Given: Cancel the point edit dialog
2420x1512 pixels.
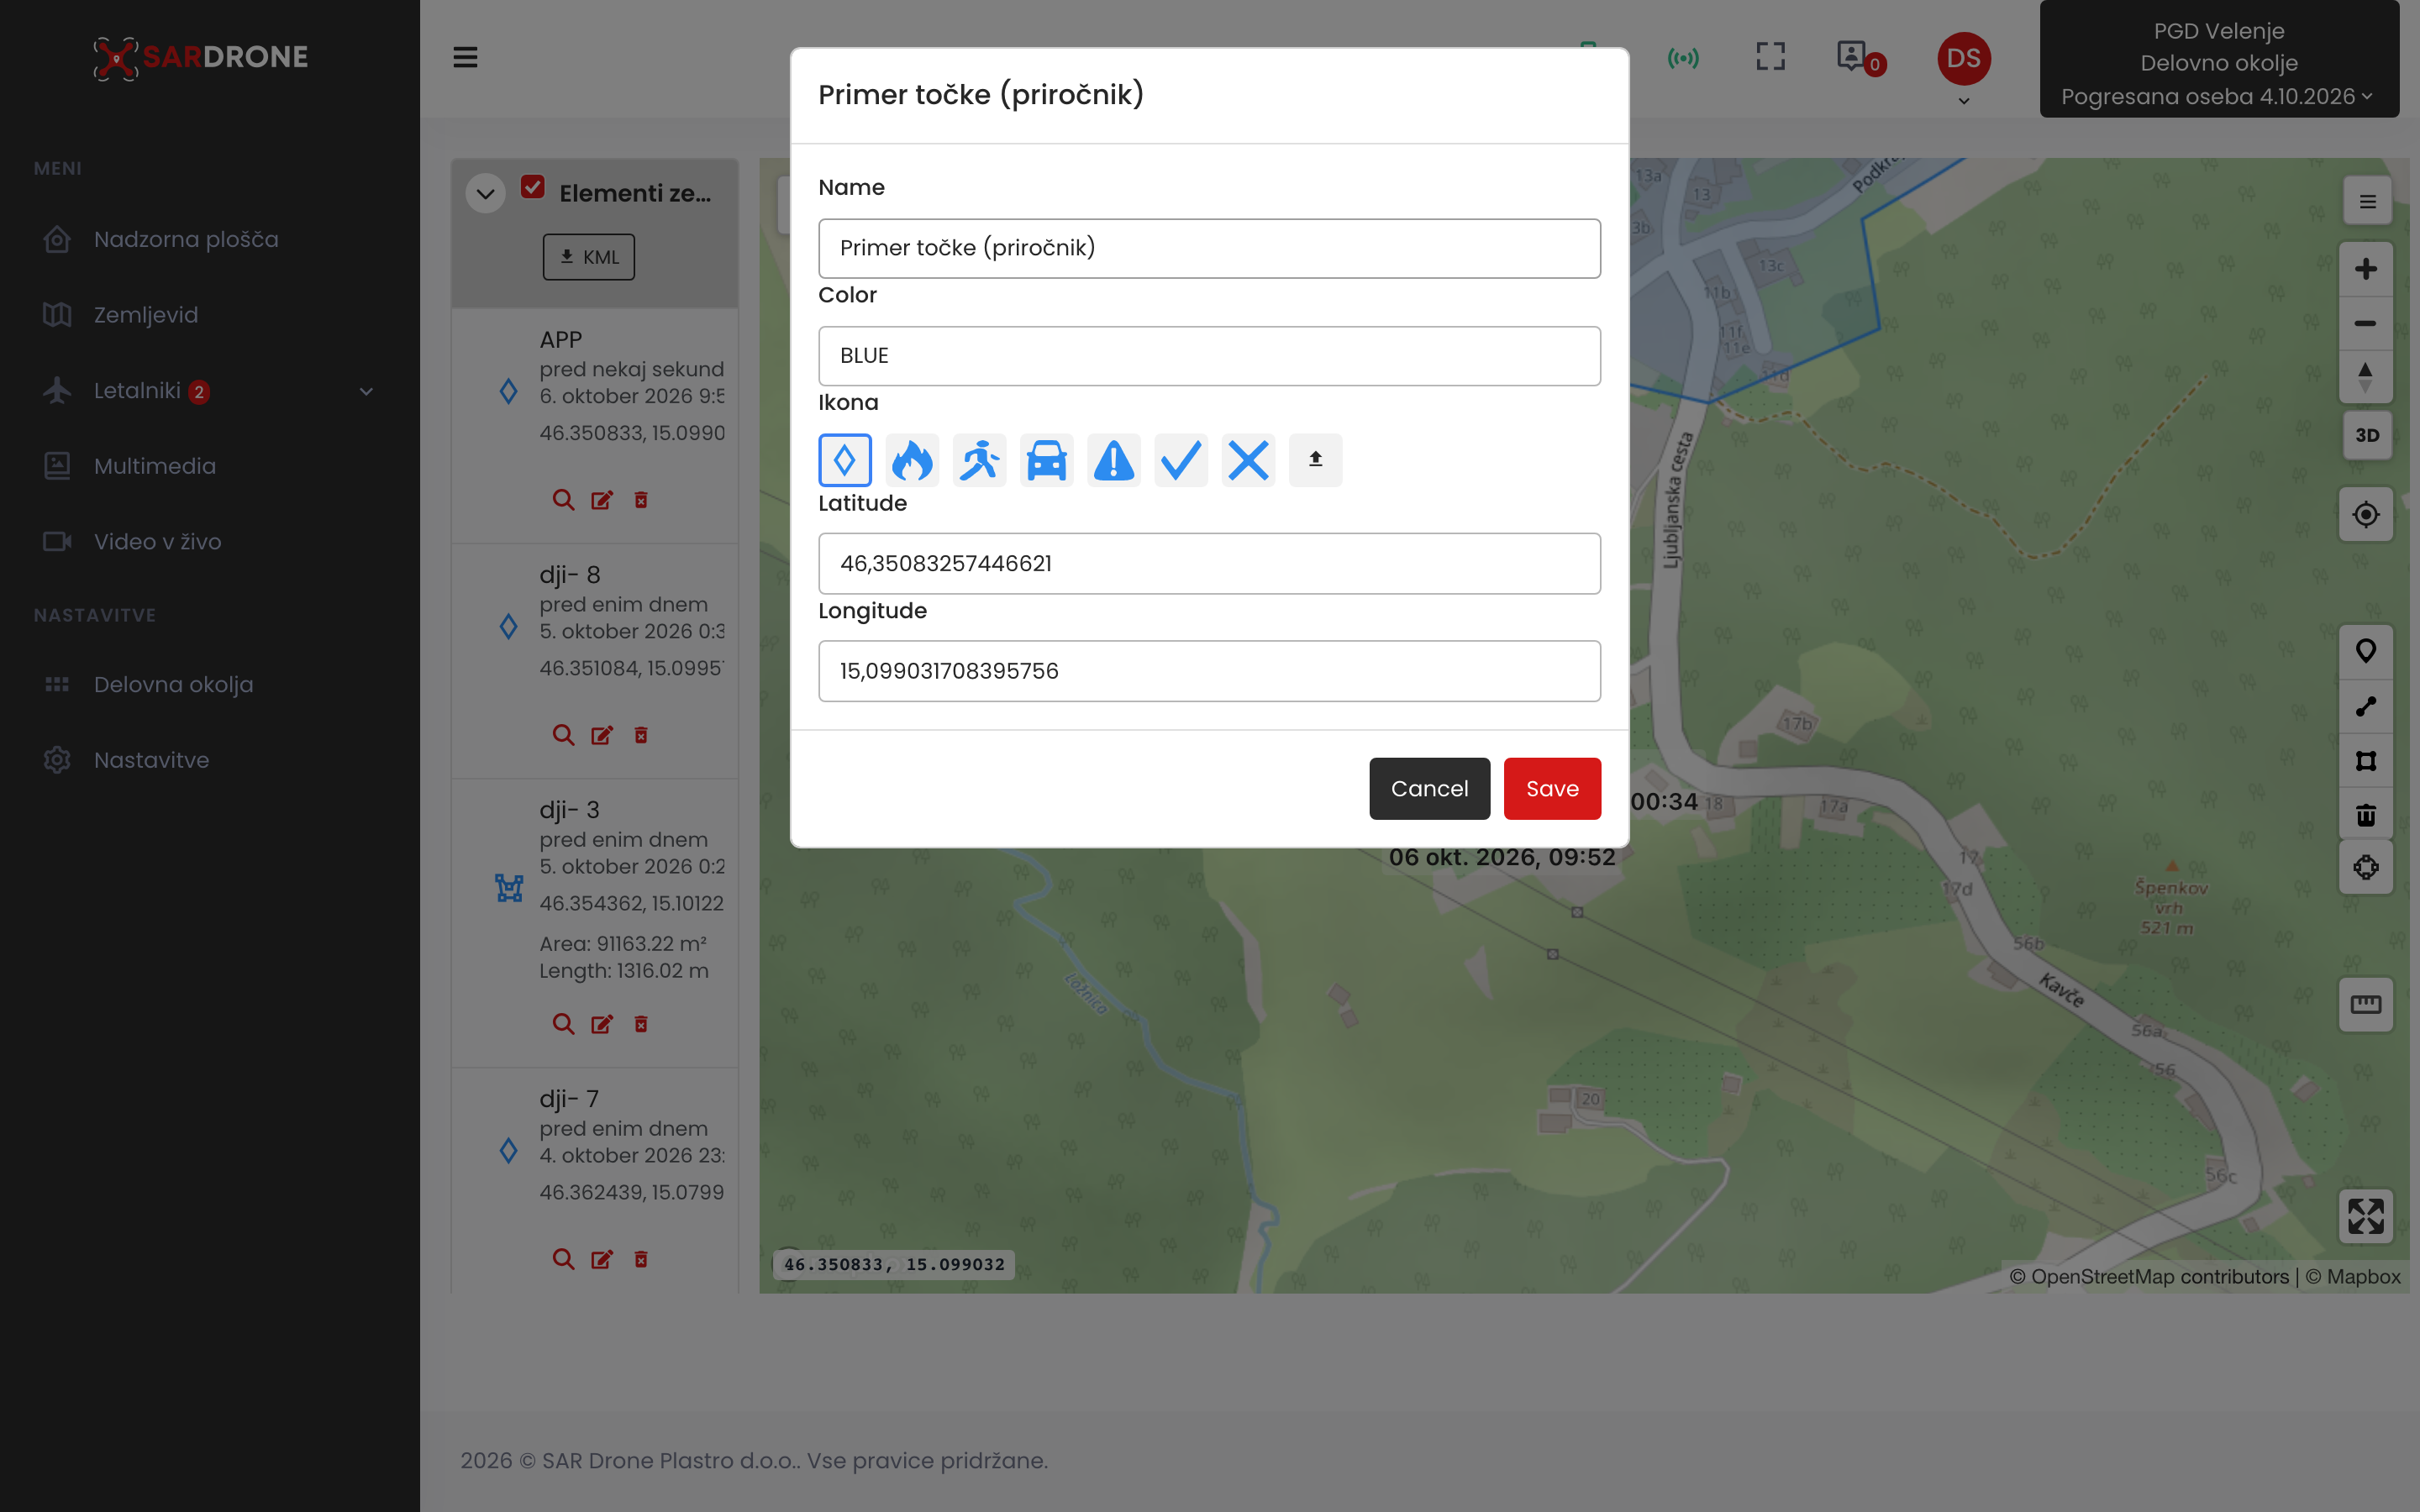Looking at the screenshot, I should [x=1429, y=789].
